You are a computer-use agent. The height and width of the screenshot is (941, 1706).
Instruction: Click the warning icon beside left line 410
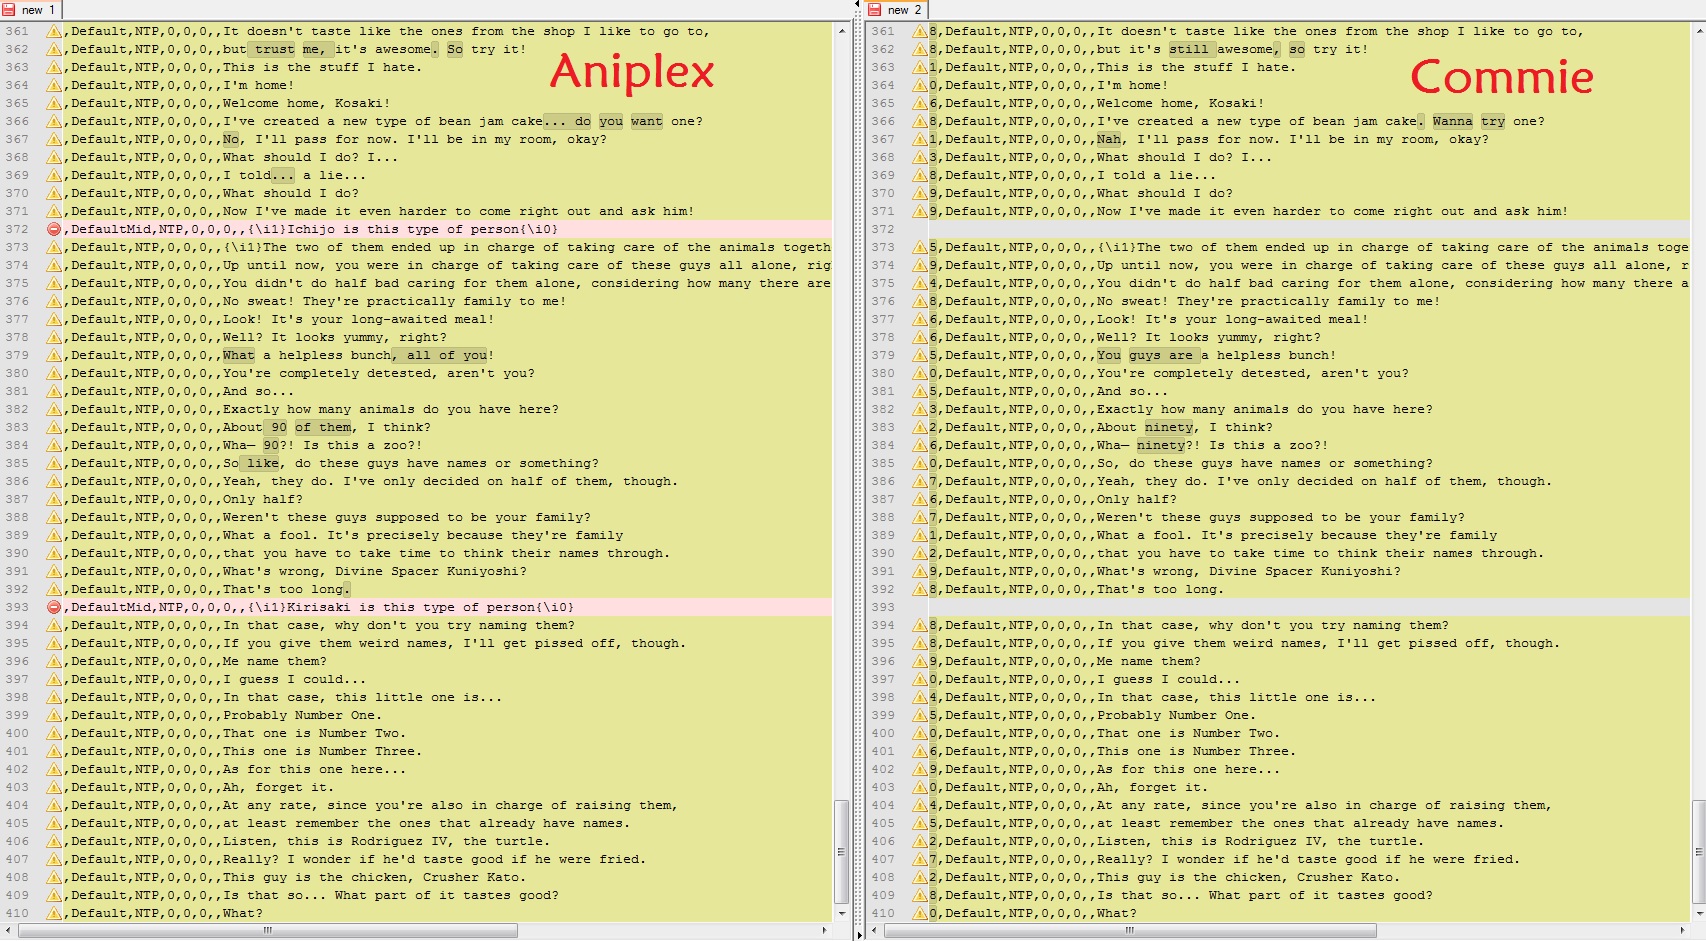coord(54,913)
